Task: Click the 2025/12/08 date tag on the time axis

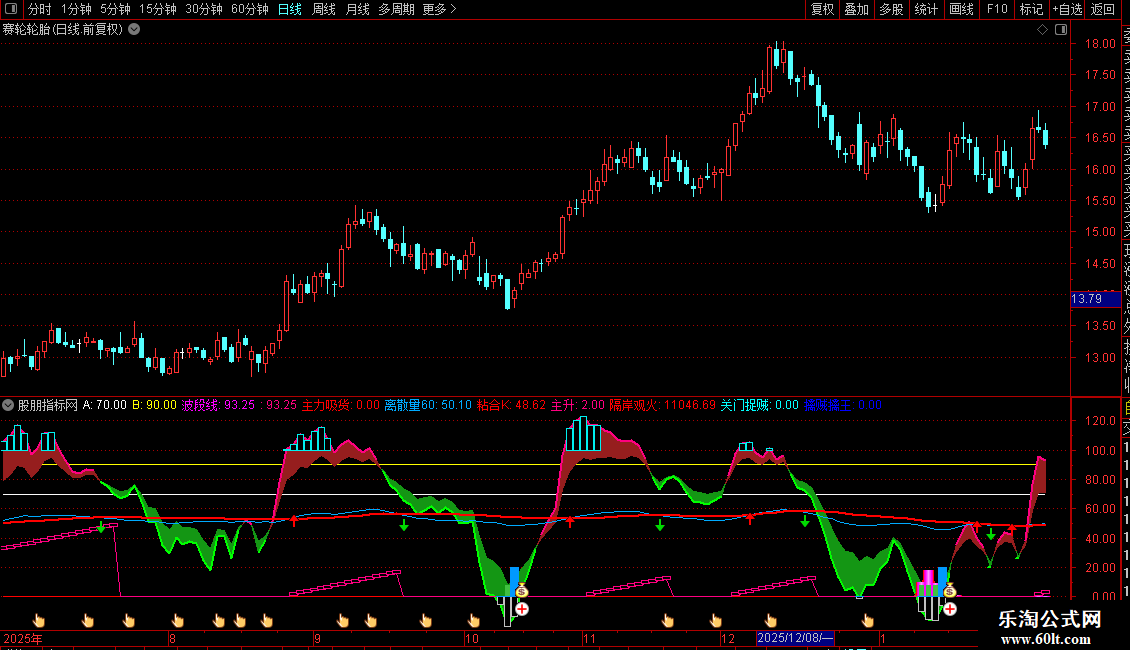Action: click(x=796, y=638)
